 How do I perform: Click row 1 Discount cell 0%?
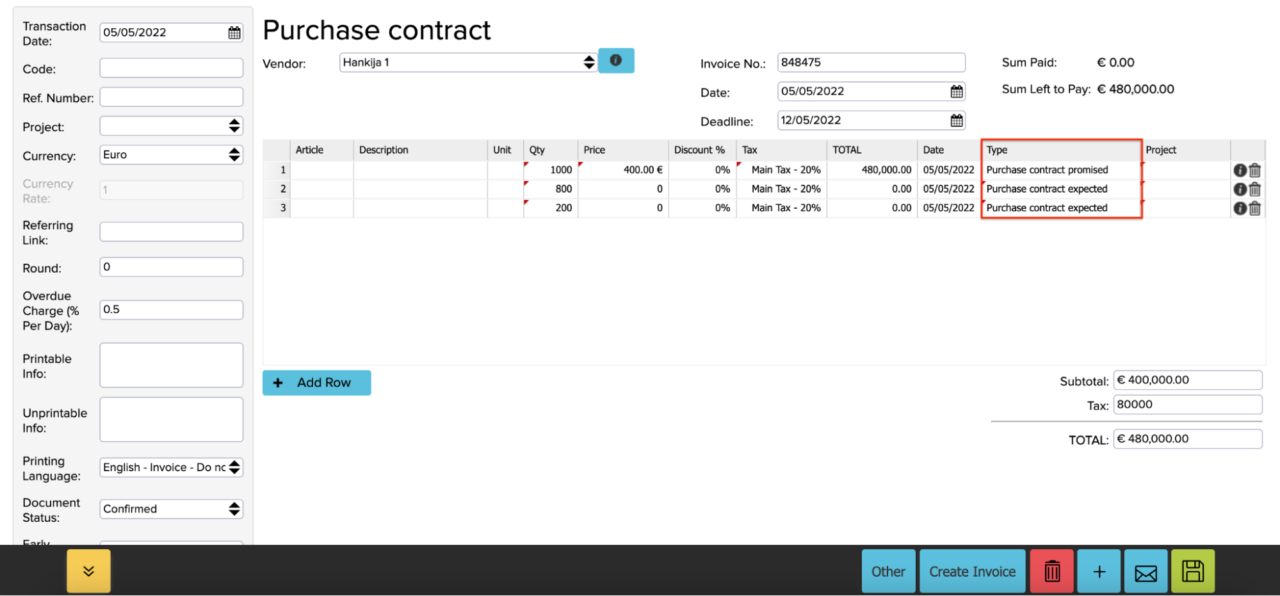tap(702, 170)
